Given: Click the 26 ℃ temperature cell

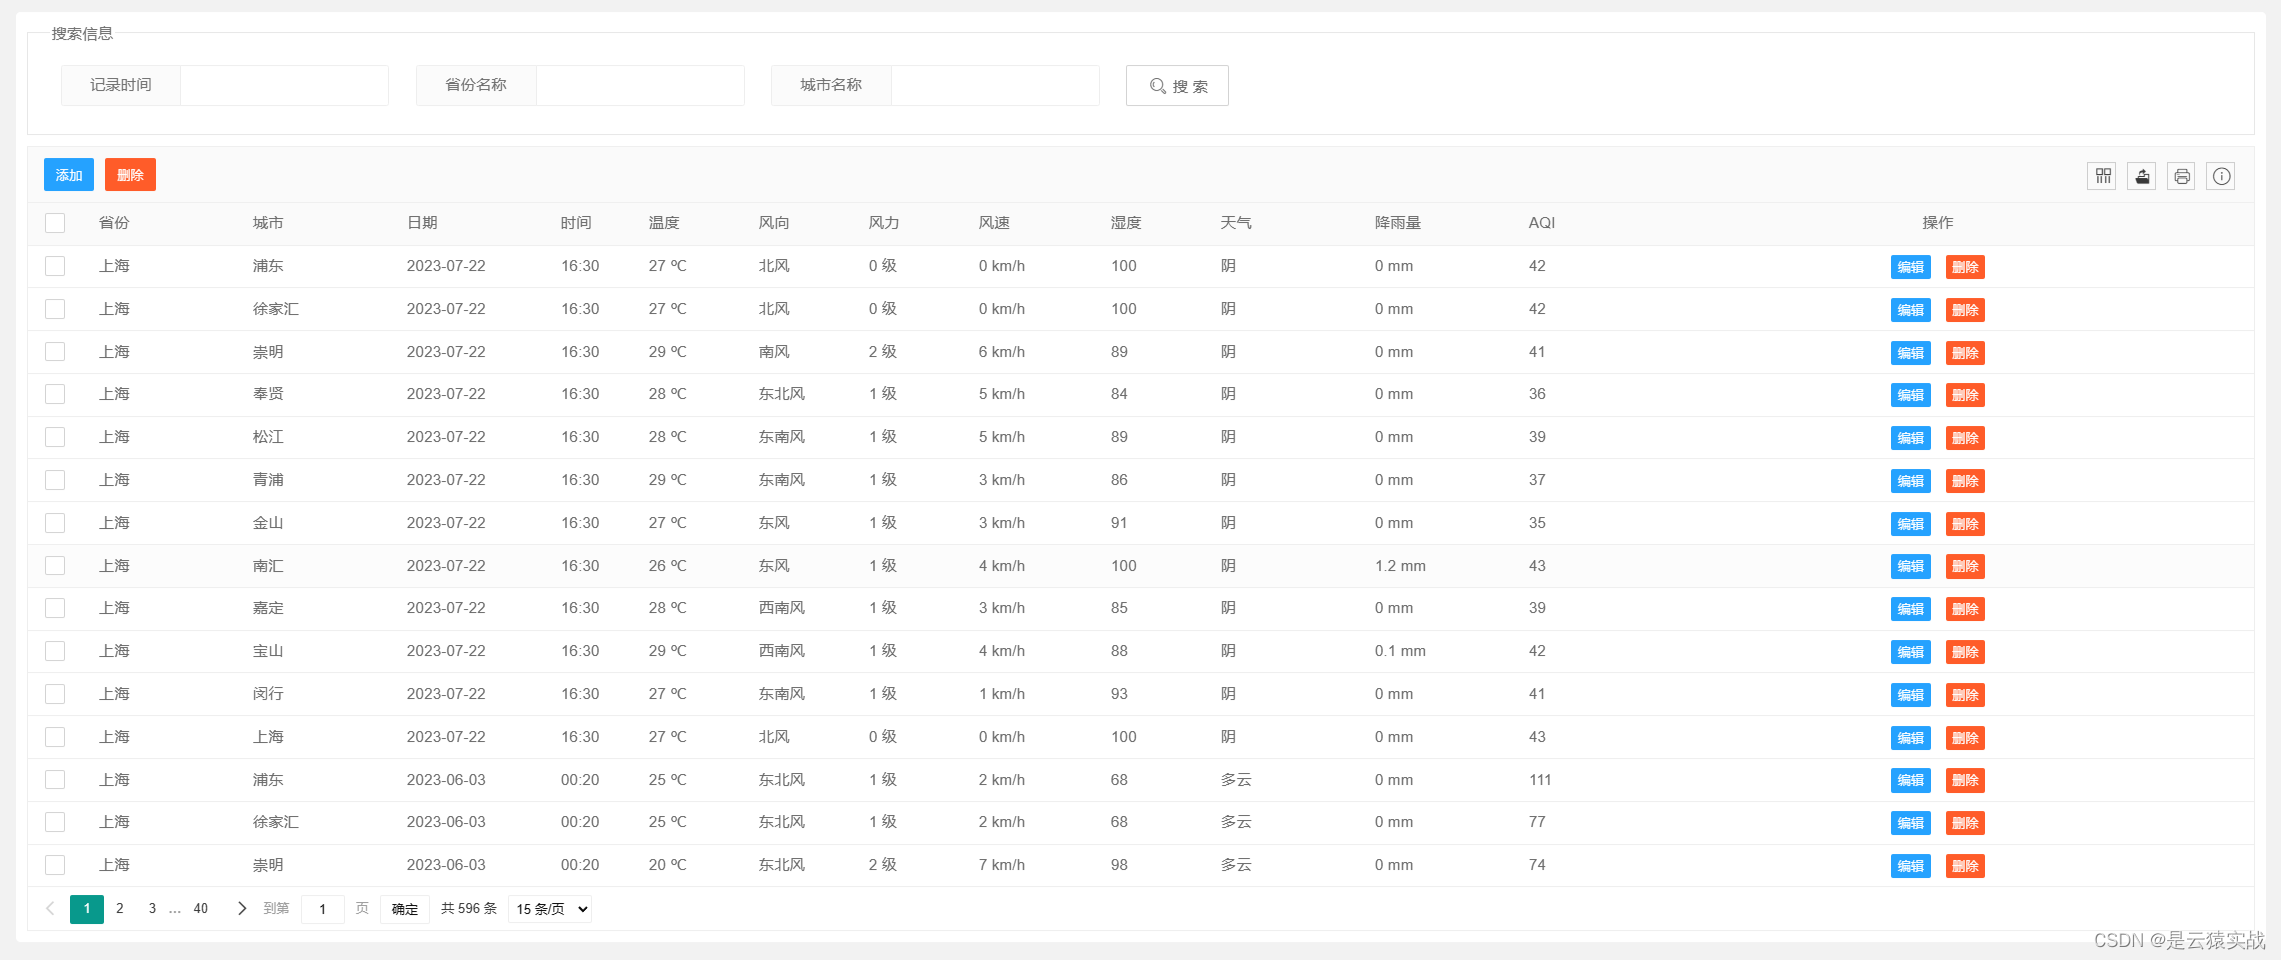Looking at the screenshot, I should (668, 566).
